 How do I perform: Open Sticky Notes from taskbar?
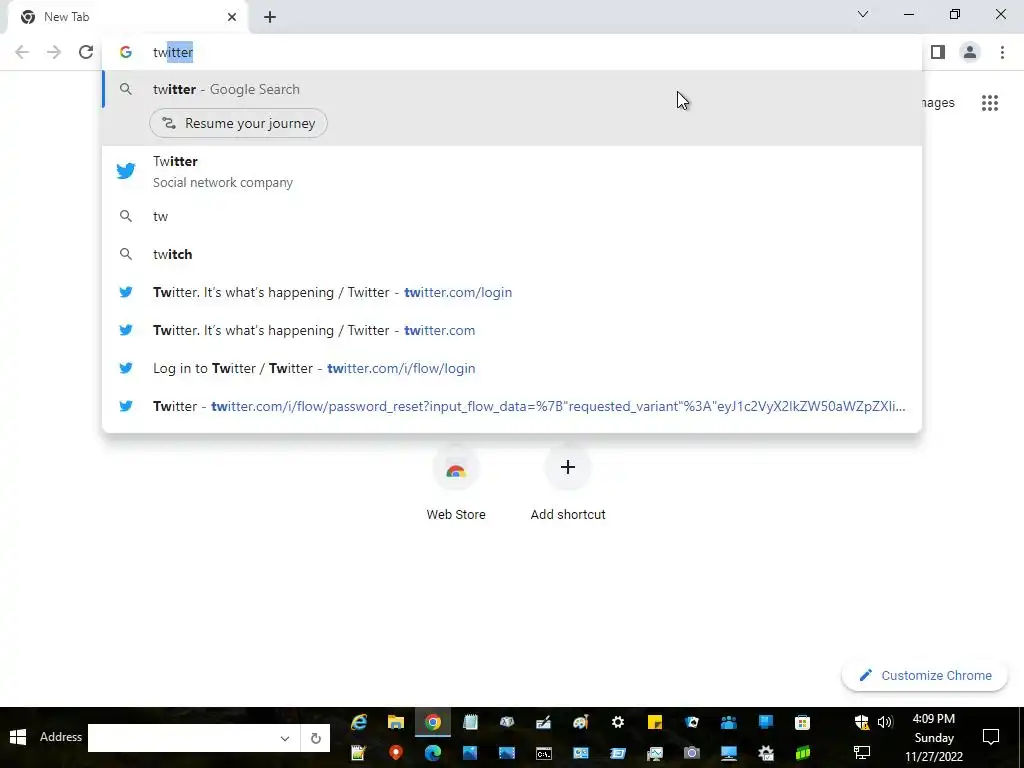point(654,722)
